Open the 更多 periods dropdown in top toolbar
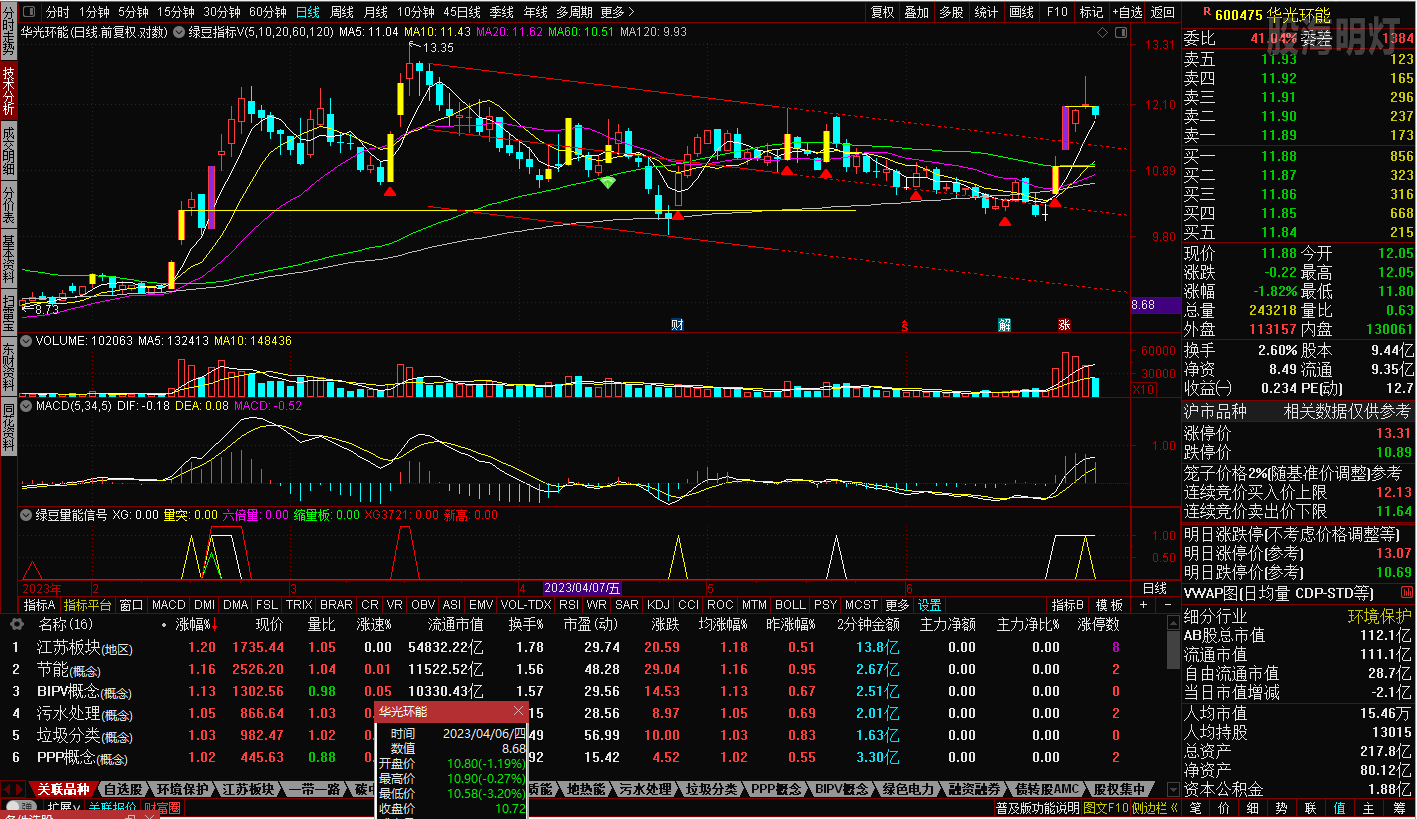The width and height of the screenshot is (1417, 819). click(616, 13)
